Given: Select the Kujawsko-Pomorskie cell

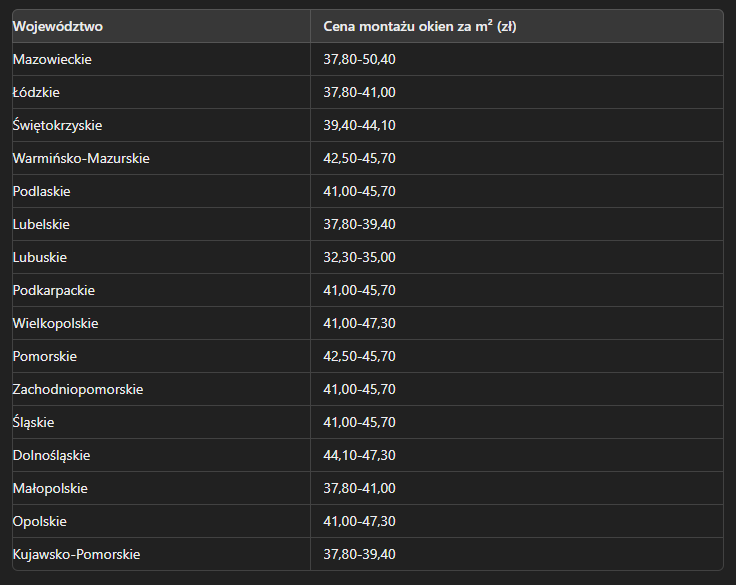Looking at the screenshot, I should coord(76,554).
